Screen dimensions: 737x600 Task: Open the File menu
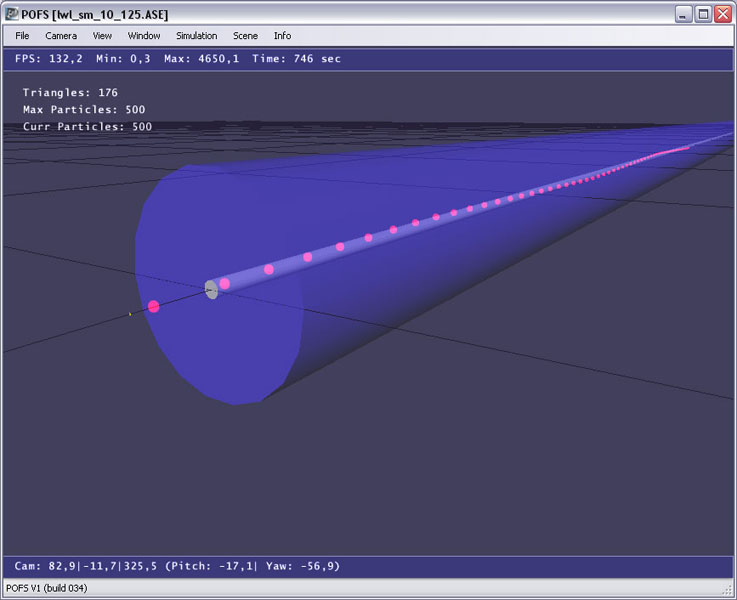click(22, 36)
